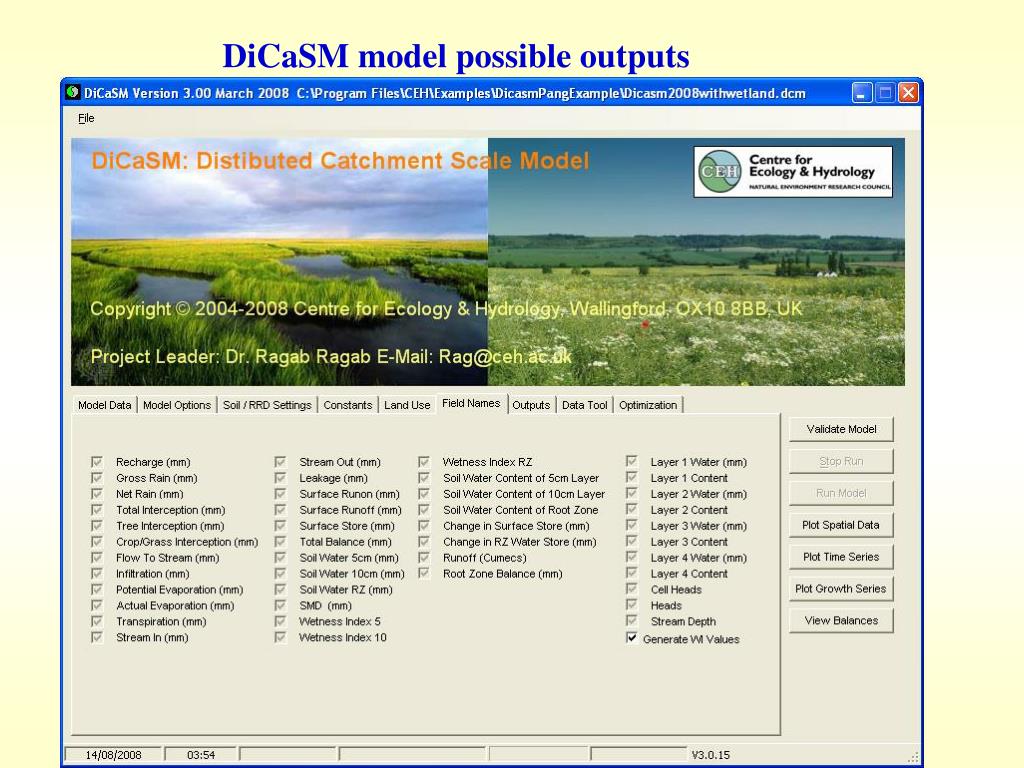The width and height of the screenshot is (1024, 768).
Task: Toggle the Wetness Index 10 checkbox
Action: pyautogui.click(x=281, y=637)
